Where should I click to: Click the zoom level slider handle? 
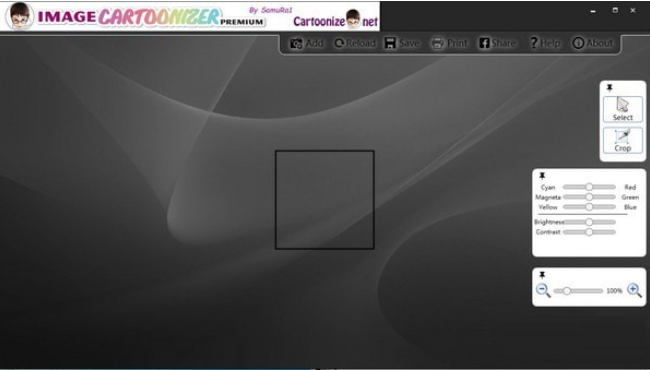coord(567,291)
